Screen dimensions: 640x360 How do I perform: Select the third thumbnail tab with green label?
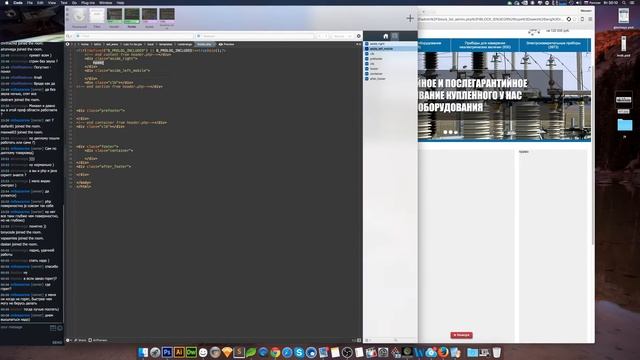(114, 17)
